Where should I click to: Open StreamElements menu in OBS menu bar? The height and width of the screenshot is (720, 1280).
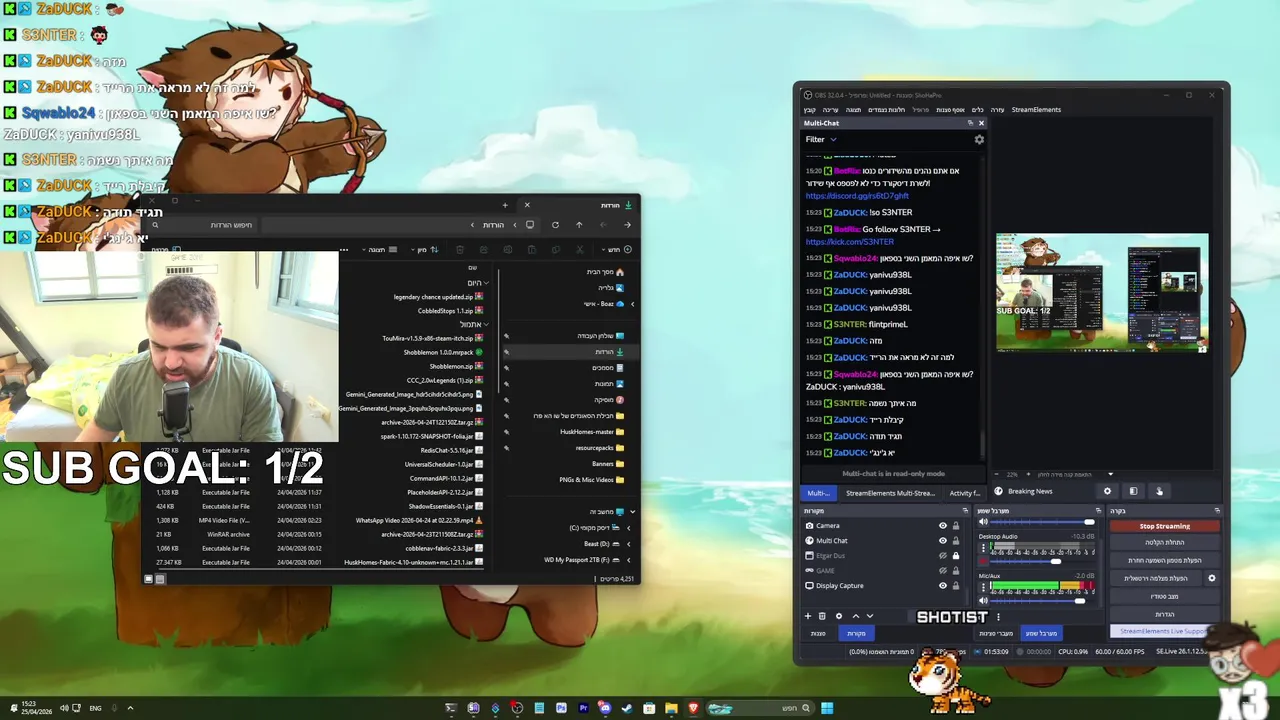(1036, 109)
